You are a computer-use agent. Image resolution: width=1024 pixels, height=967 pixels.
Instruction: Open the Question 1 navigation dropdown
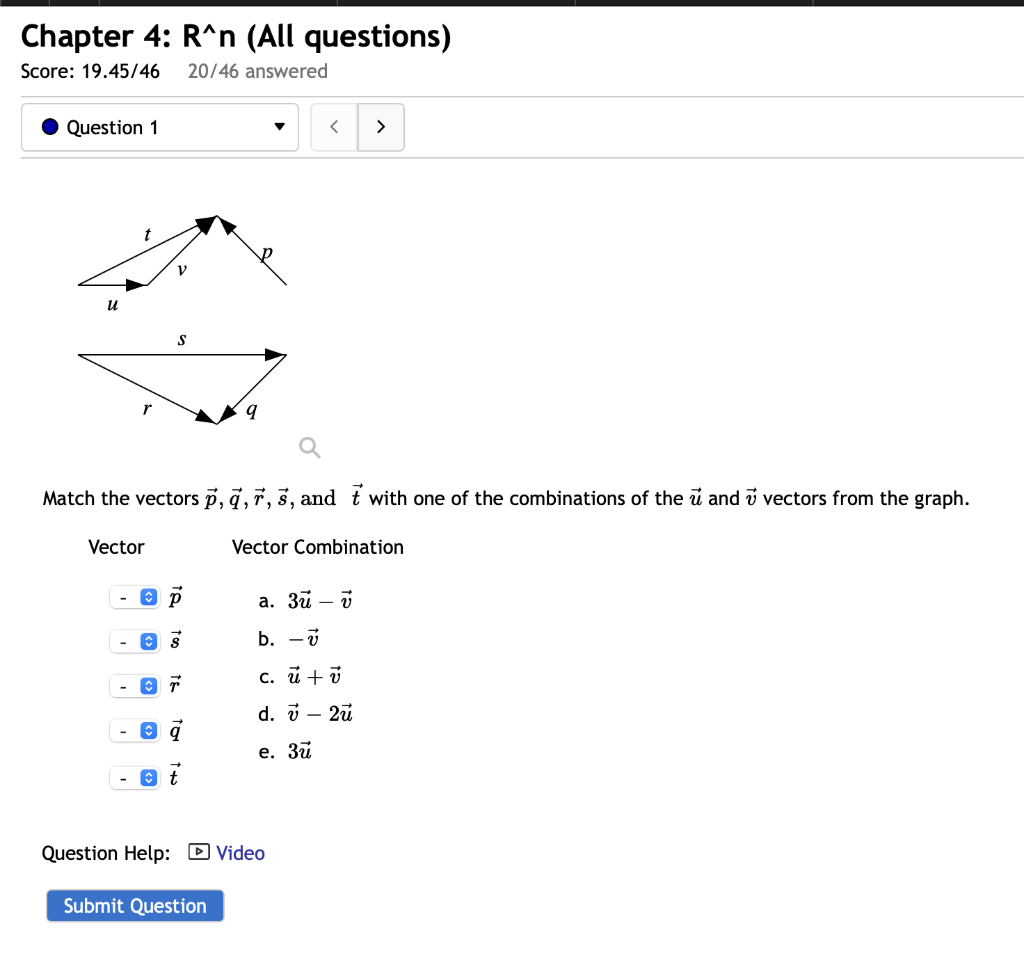click(160, 127)
